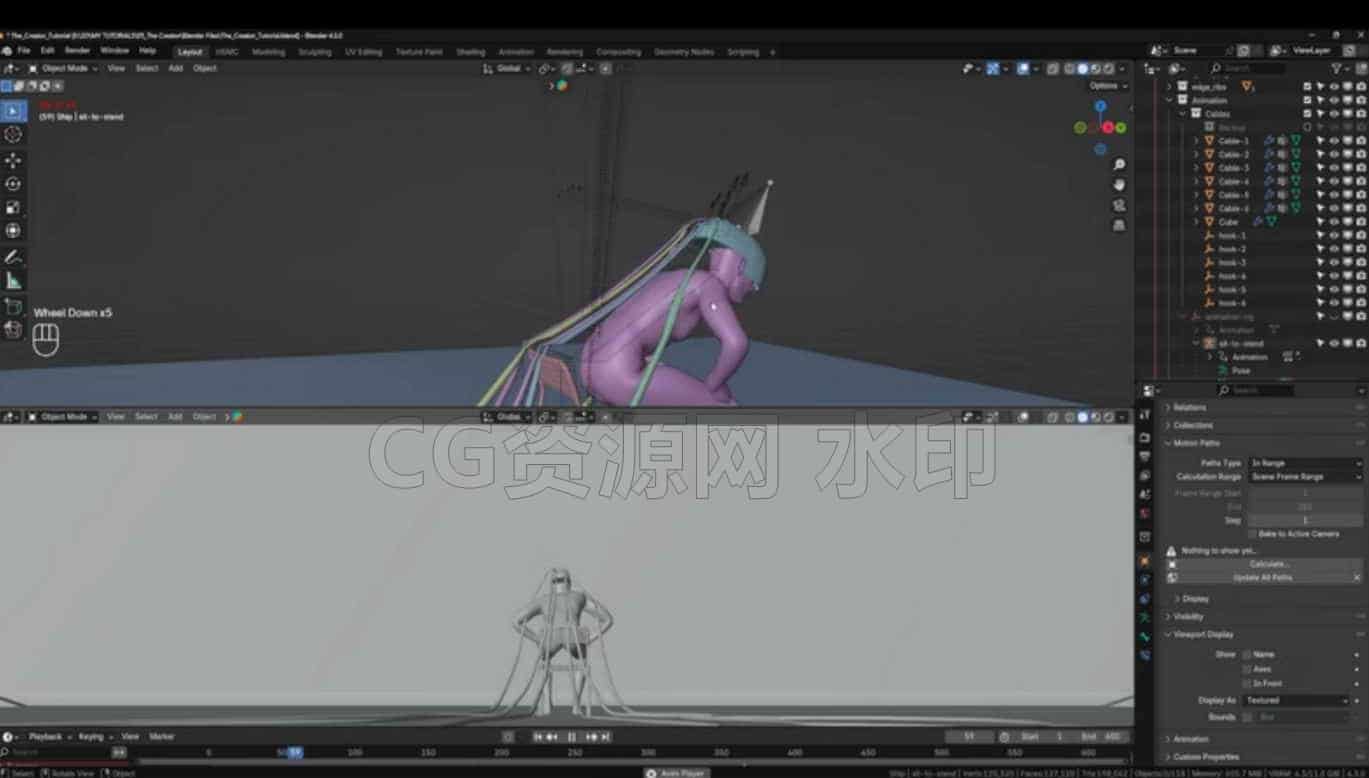The image size is (1369, 778).
Task: Click the blue current frame marker in the timeline
Action: pos(294,752)
